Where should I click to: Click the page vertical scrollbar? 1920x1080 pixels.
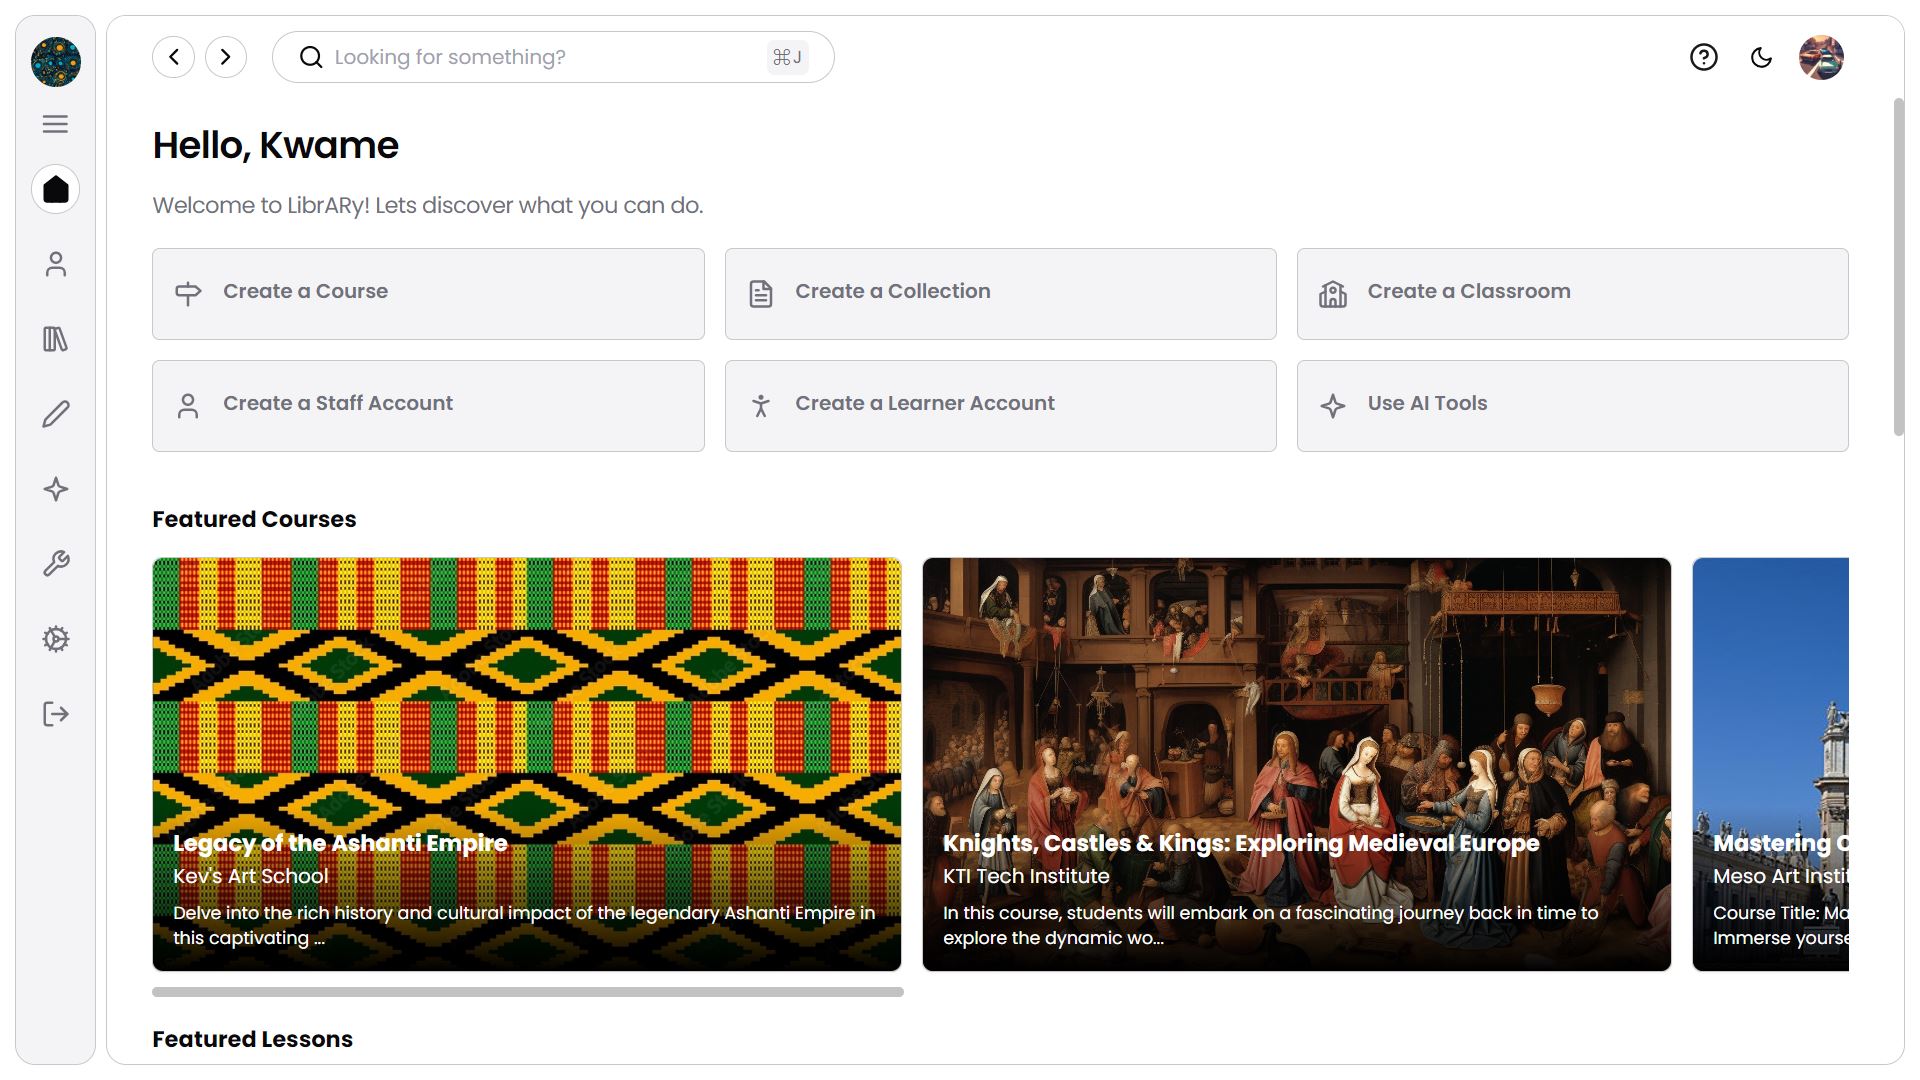click(x=1899, y=267)
